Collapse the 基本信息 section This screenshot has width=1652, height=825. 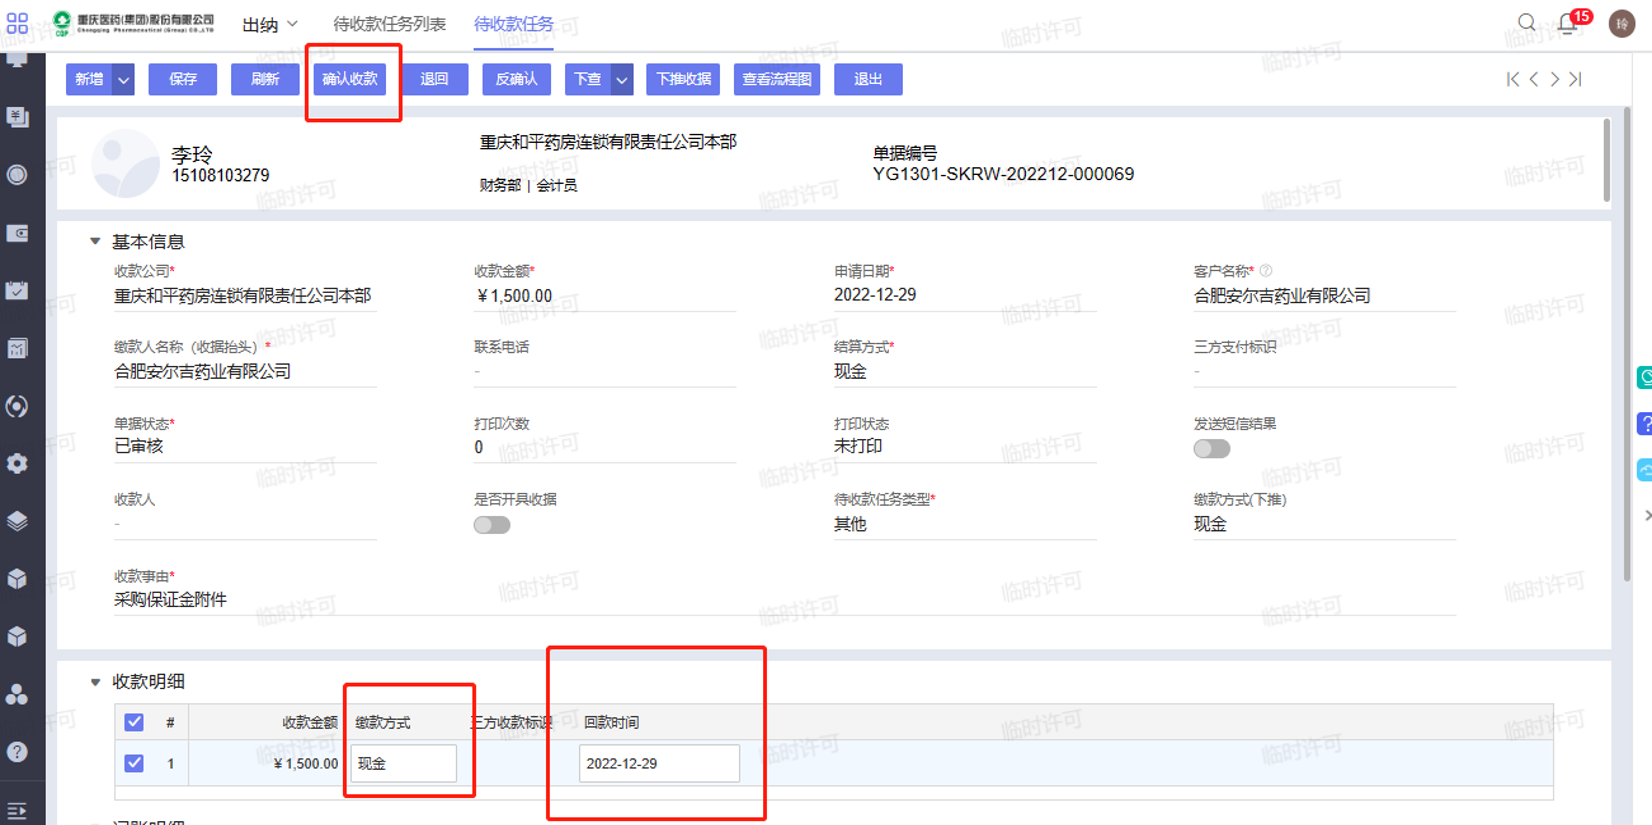[x=95, y=241]
